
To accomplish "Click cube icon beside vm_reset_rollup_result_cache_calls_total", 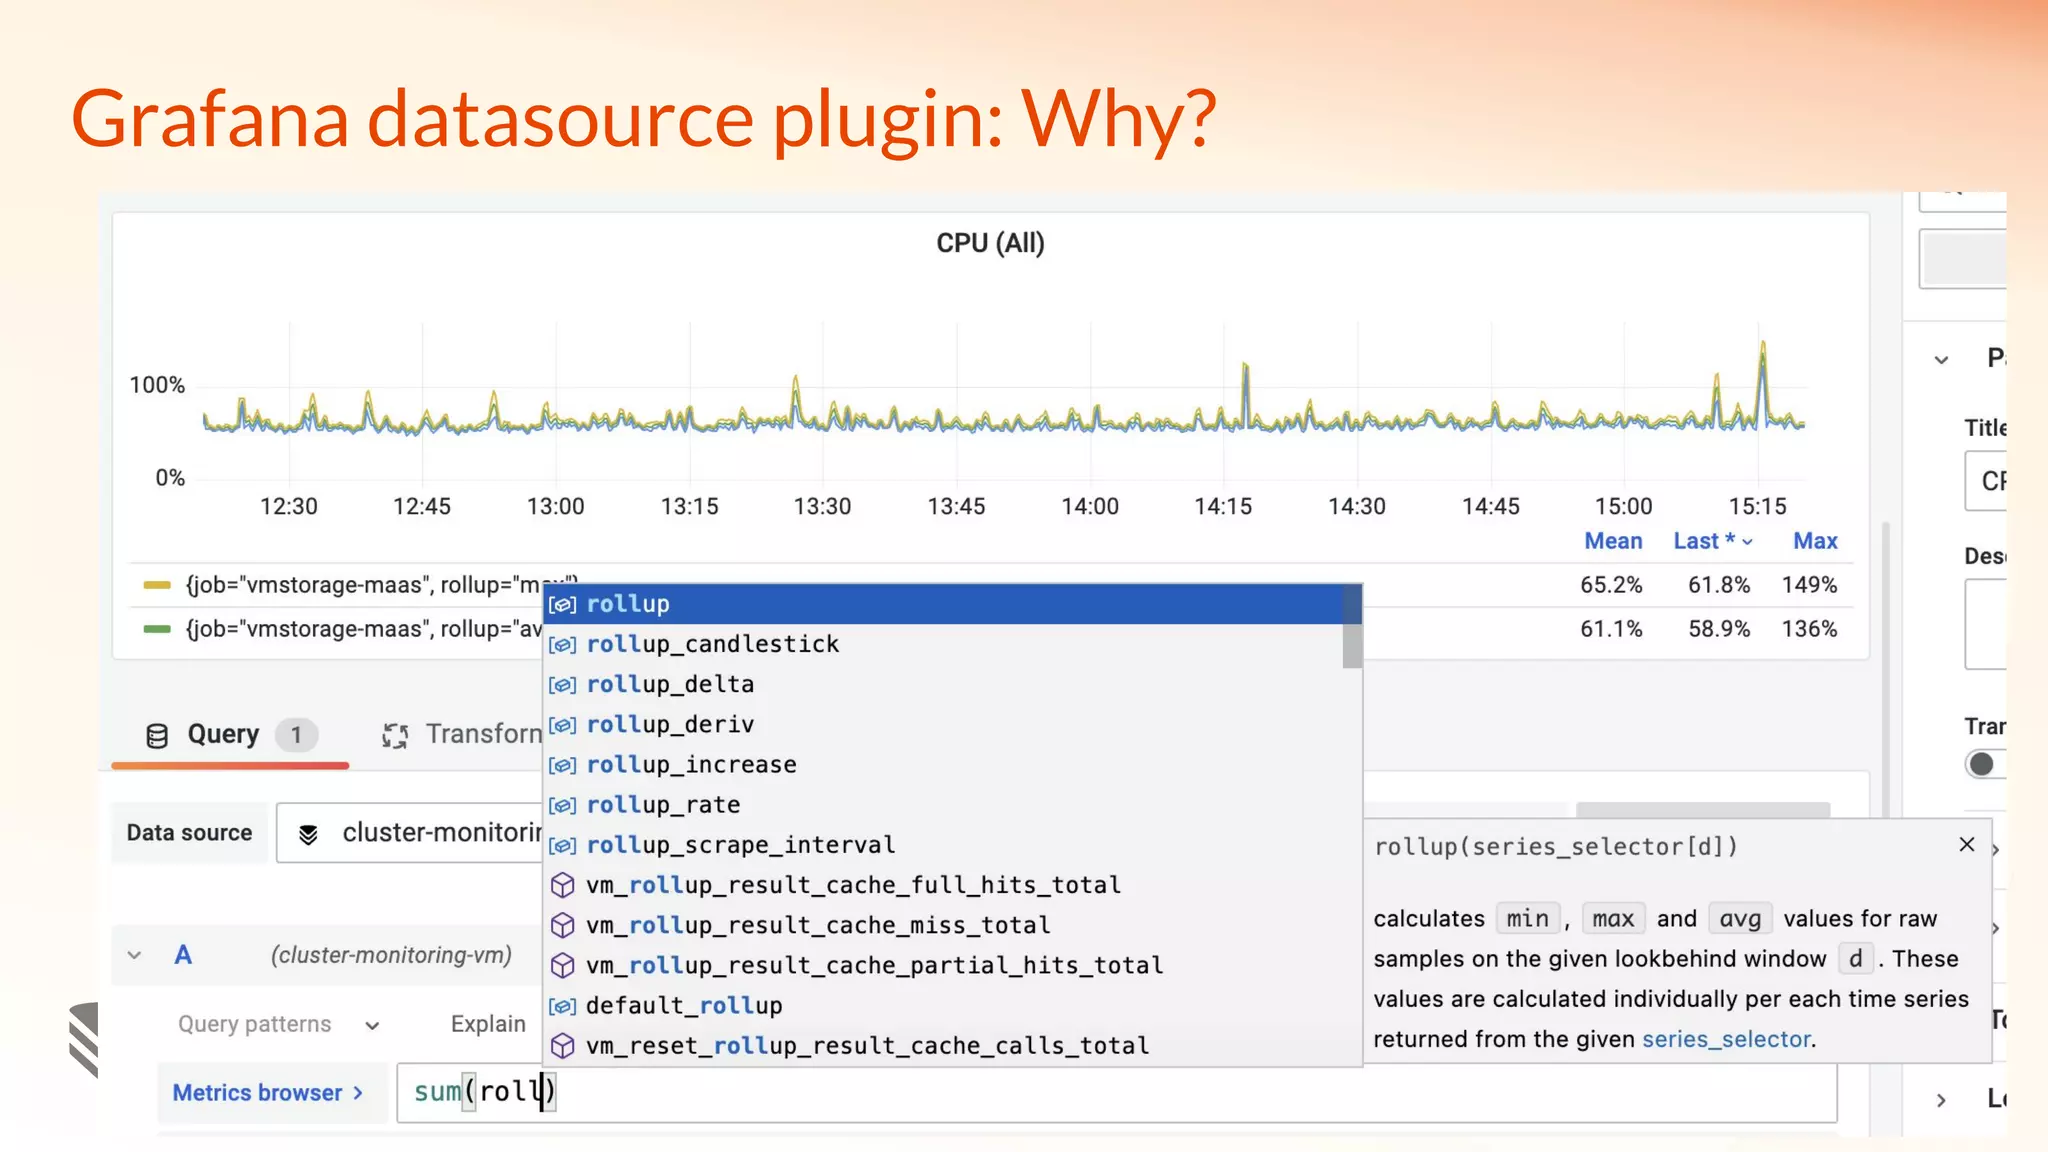I will click(563, 1046).
